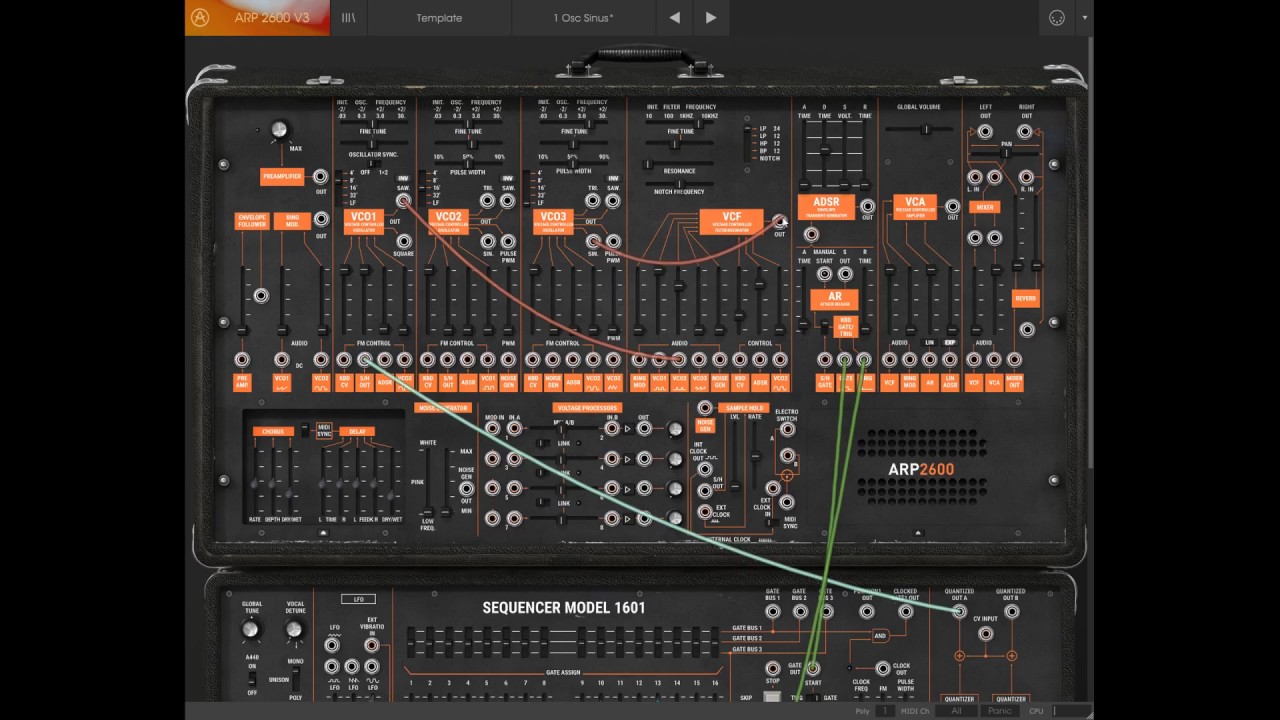Click the MIDI Ch 'All' selector
Screen dimensions: 1280x720
[x=956, y=711]
